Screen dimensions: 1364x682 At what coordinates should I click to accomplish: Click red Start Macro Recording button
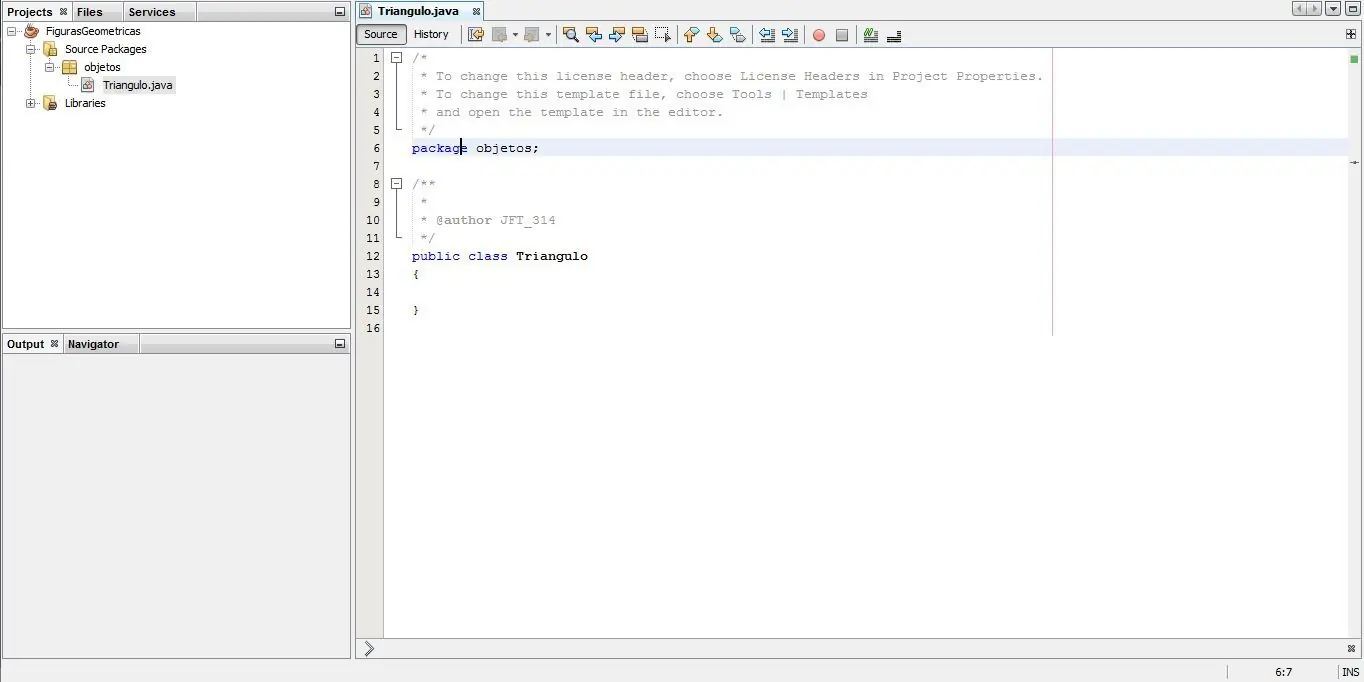click(819, 35)
